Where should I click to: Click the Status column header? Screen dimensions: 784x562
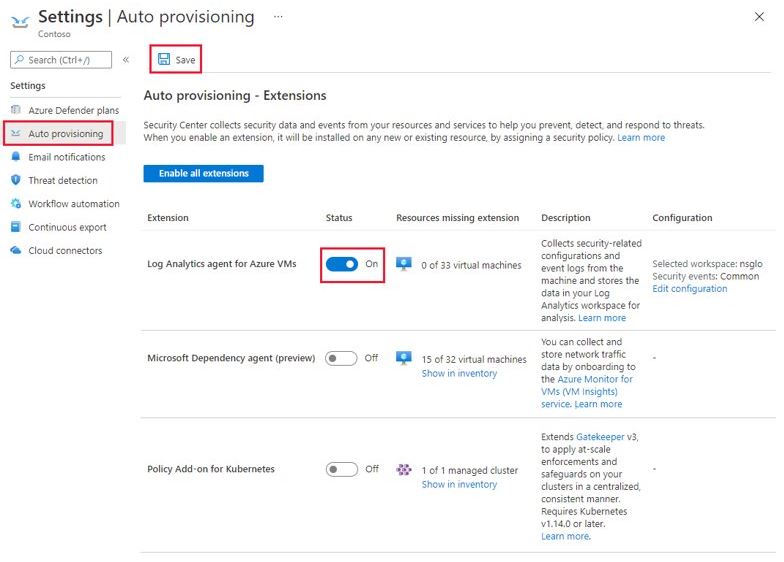click(x=339, y=218)
